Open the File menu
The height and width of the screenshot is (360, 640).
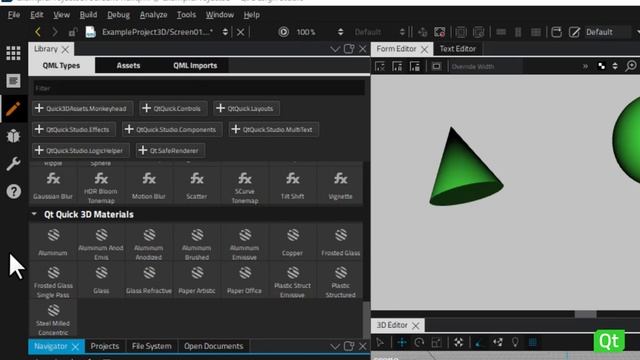pos(13,15)
